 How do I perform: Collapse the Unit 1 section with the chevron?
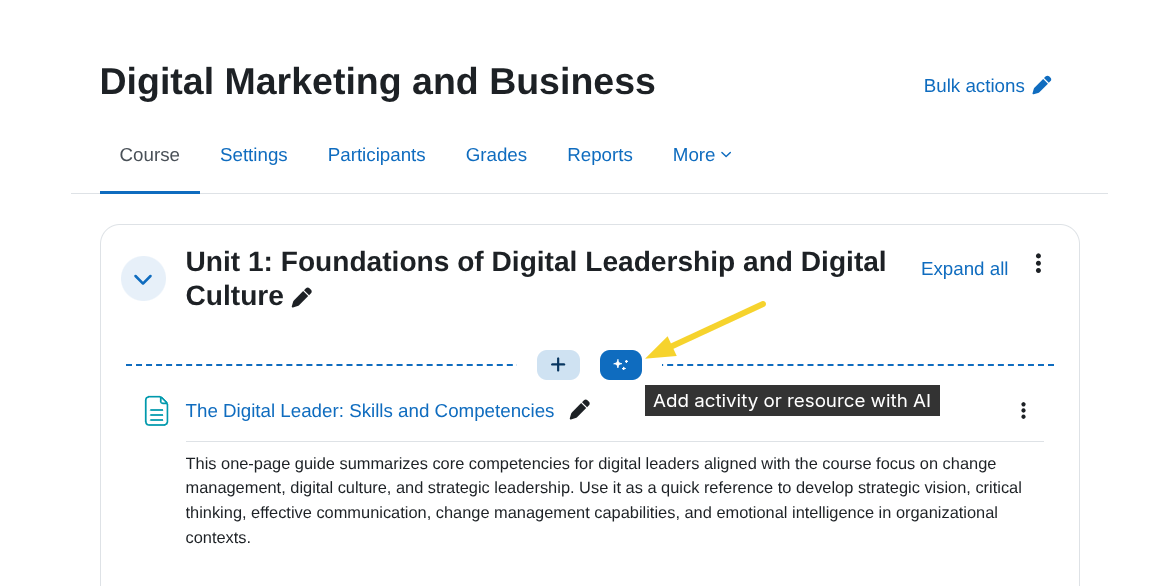(x=143, y=279)
